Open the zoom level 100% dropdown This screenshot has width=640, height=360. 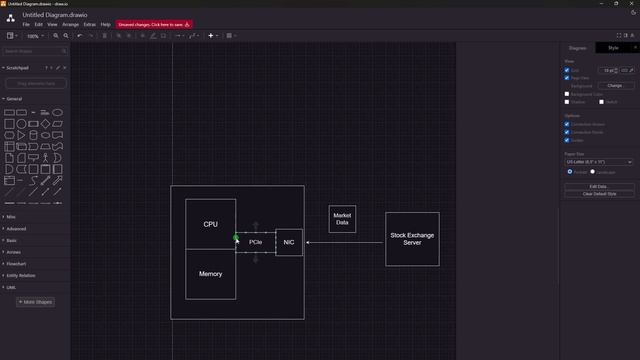[36, 36]
